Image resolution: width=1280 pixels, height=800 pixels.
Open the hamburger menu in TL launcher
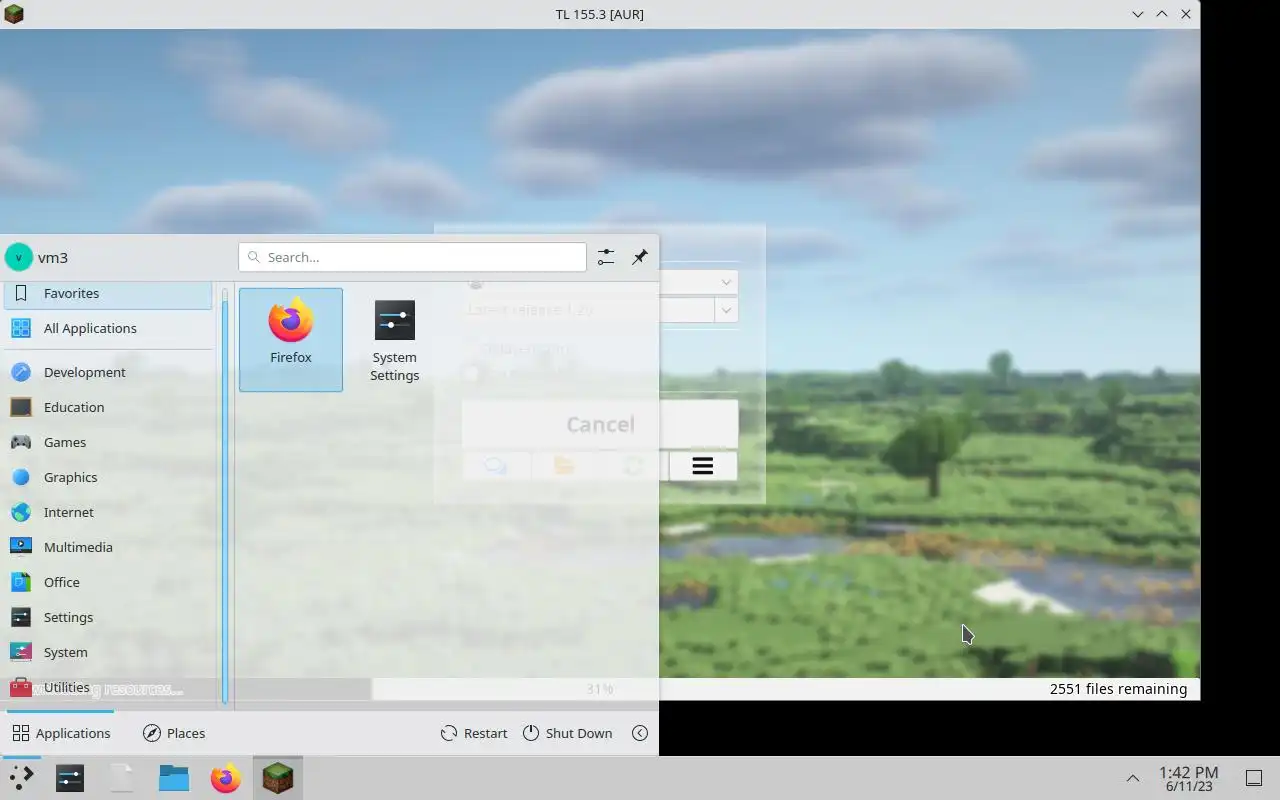[702, 466]
